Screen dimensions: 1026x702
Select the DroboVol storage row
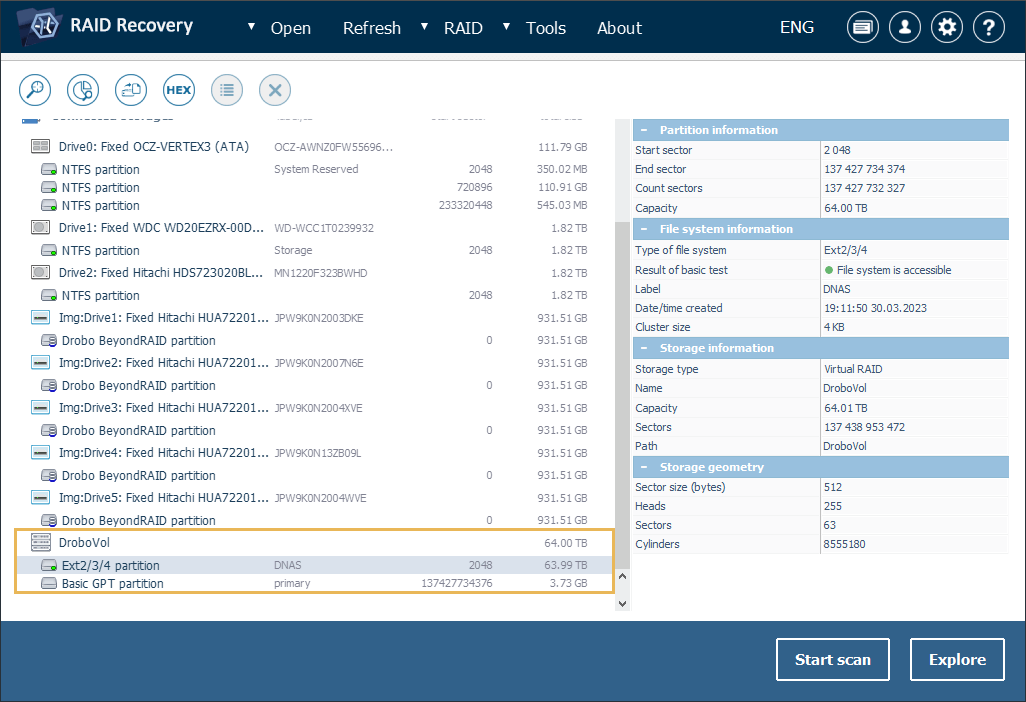pyautogui.click(x=314, y=543)
